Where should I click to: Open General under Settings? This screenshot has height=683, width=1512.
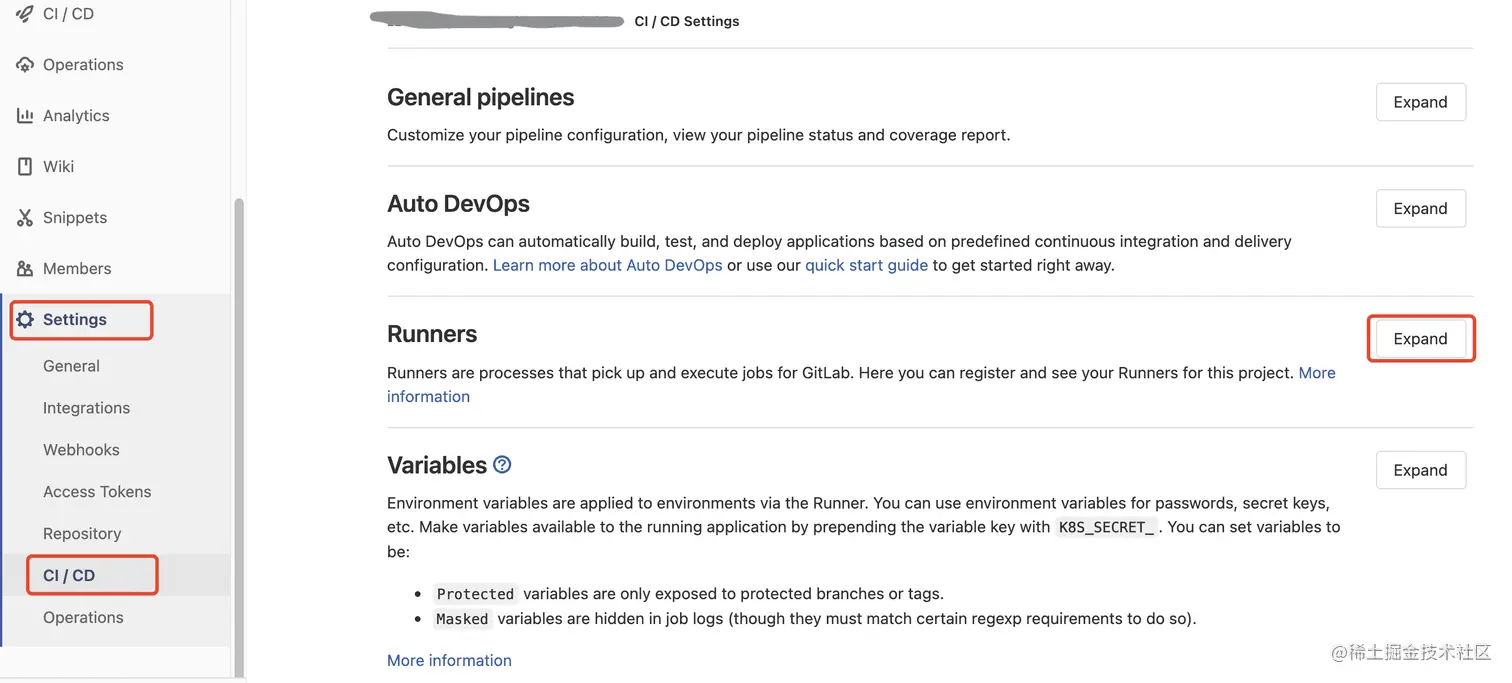pos(71,366)
